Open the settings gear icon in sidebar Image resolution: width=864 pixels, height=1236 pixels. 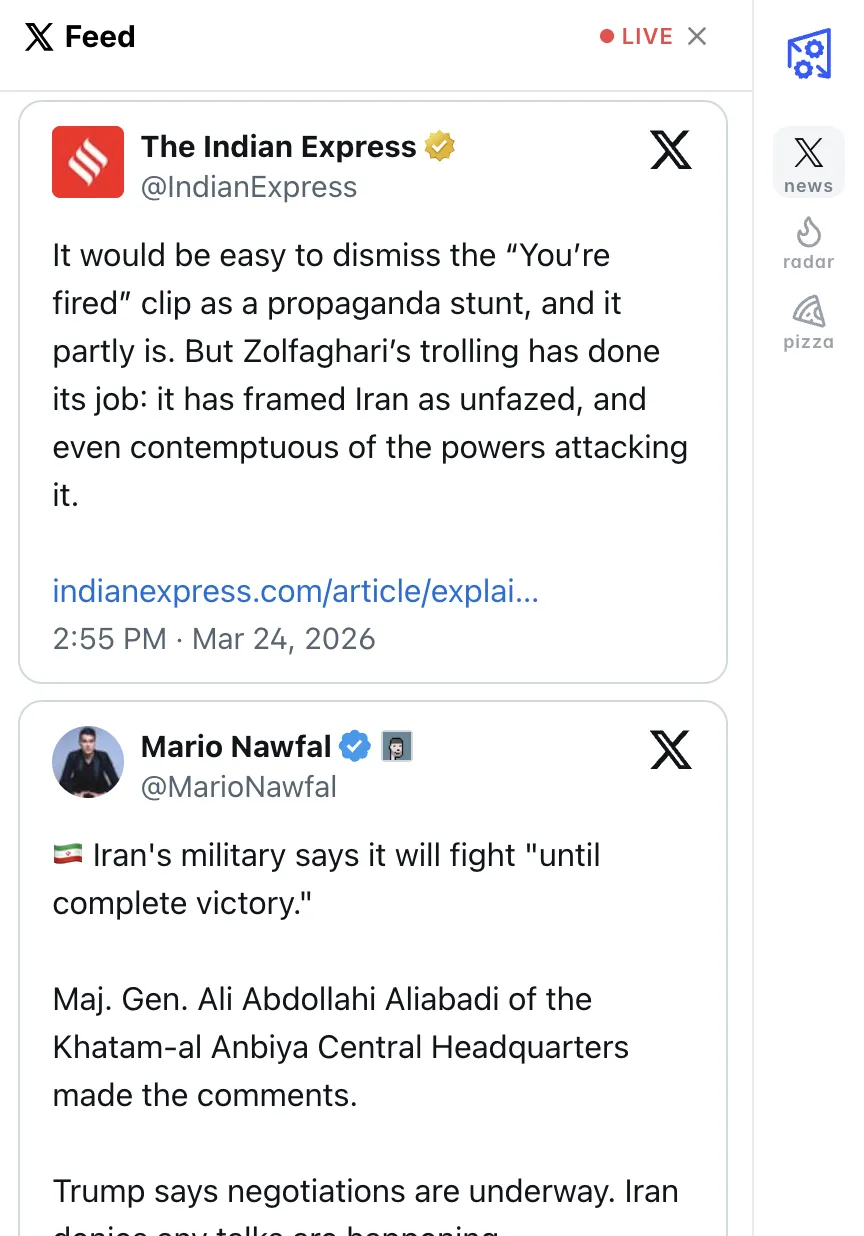pos(808,53)
